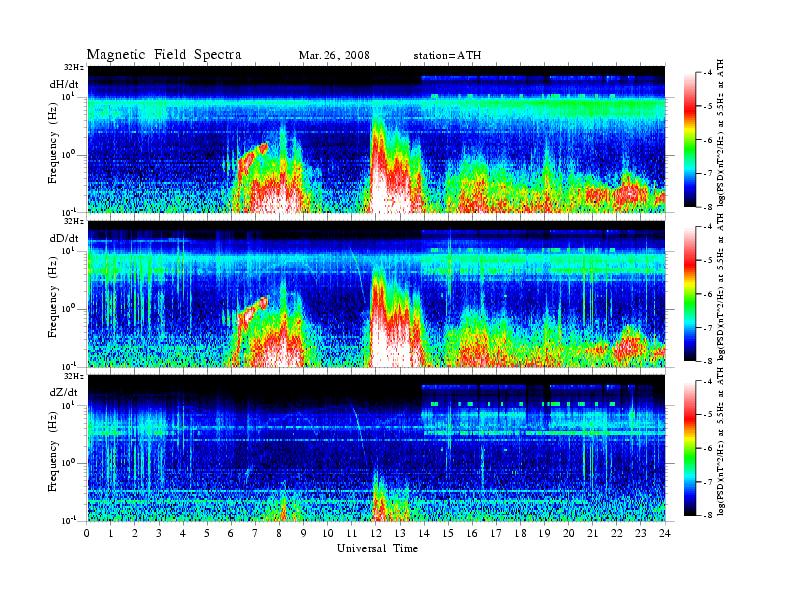
Task: Click the "dD/dt" panel label
Action: (64, 238)
